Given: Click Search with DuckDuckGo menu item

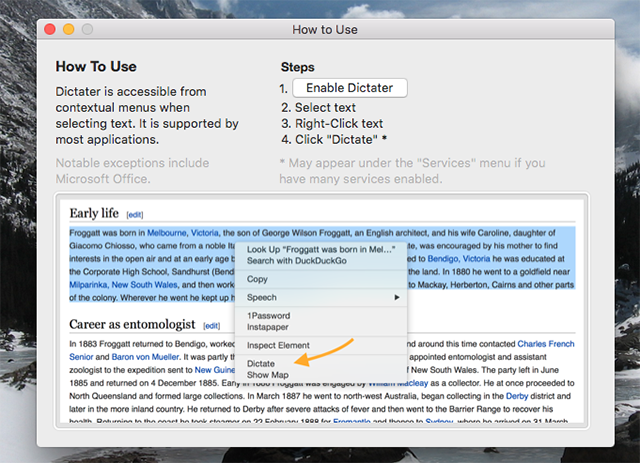Looking at the screenshot, I should [x=297, y=261].
